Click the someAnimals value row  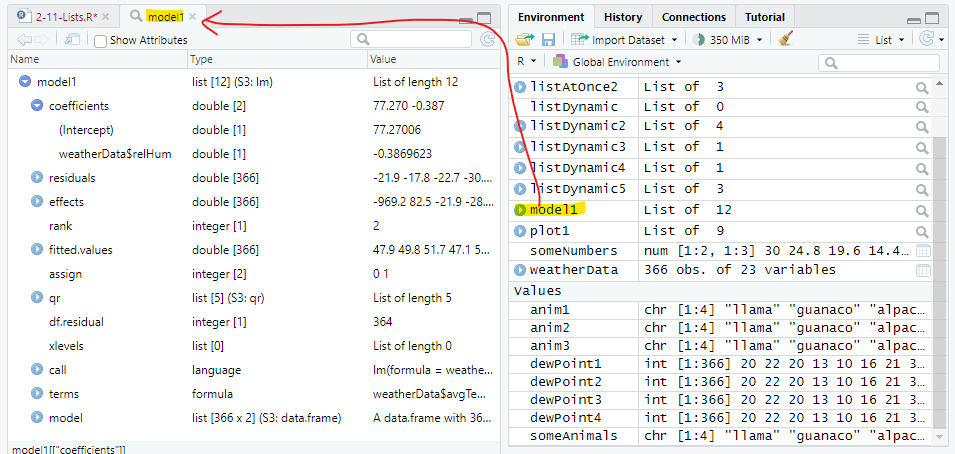pos(722,436)
